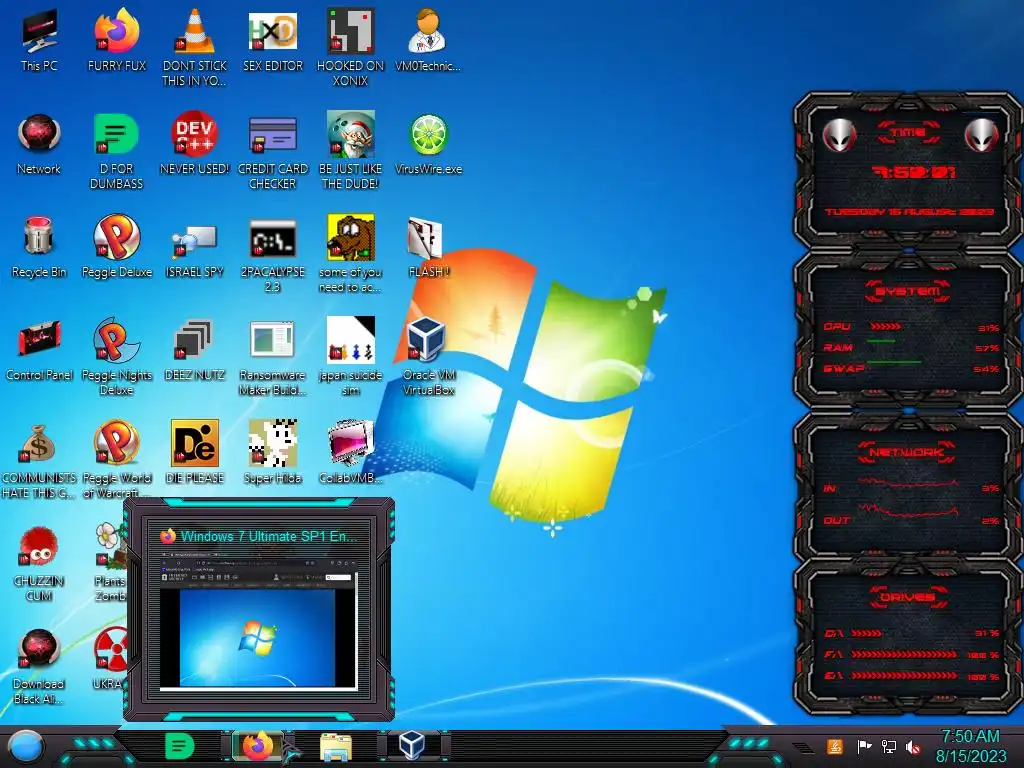This screenshot has width=1024, height=768.
Task: Select the VM0Technic desktop icon
Action: click(428, 31)
